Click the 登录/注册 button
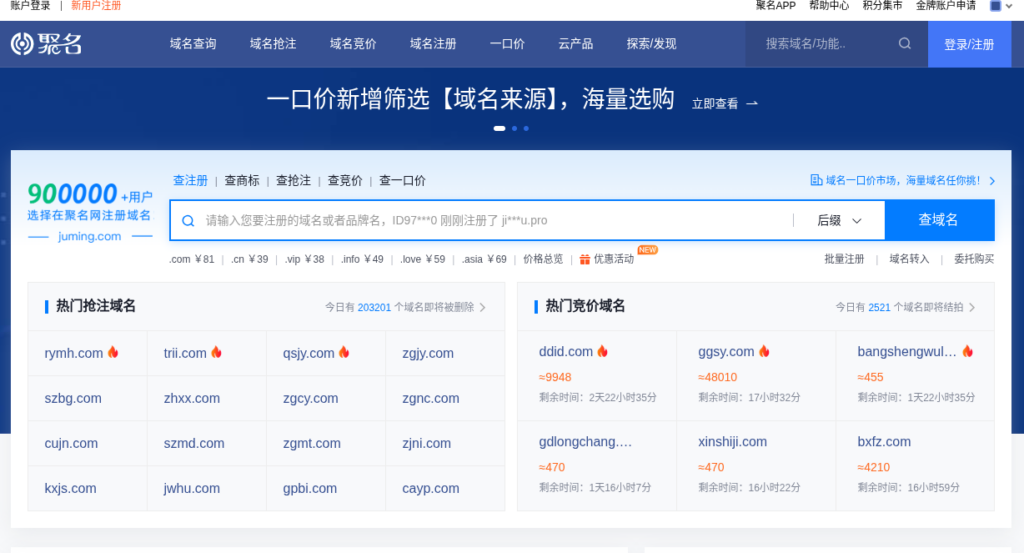The width and height of the screenshot is (1024, 553). click(969, 44)
